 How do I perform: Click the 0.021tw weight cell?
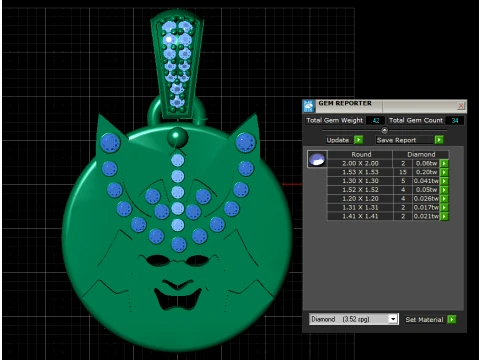click(426, 216)
